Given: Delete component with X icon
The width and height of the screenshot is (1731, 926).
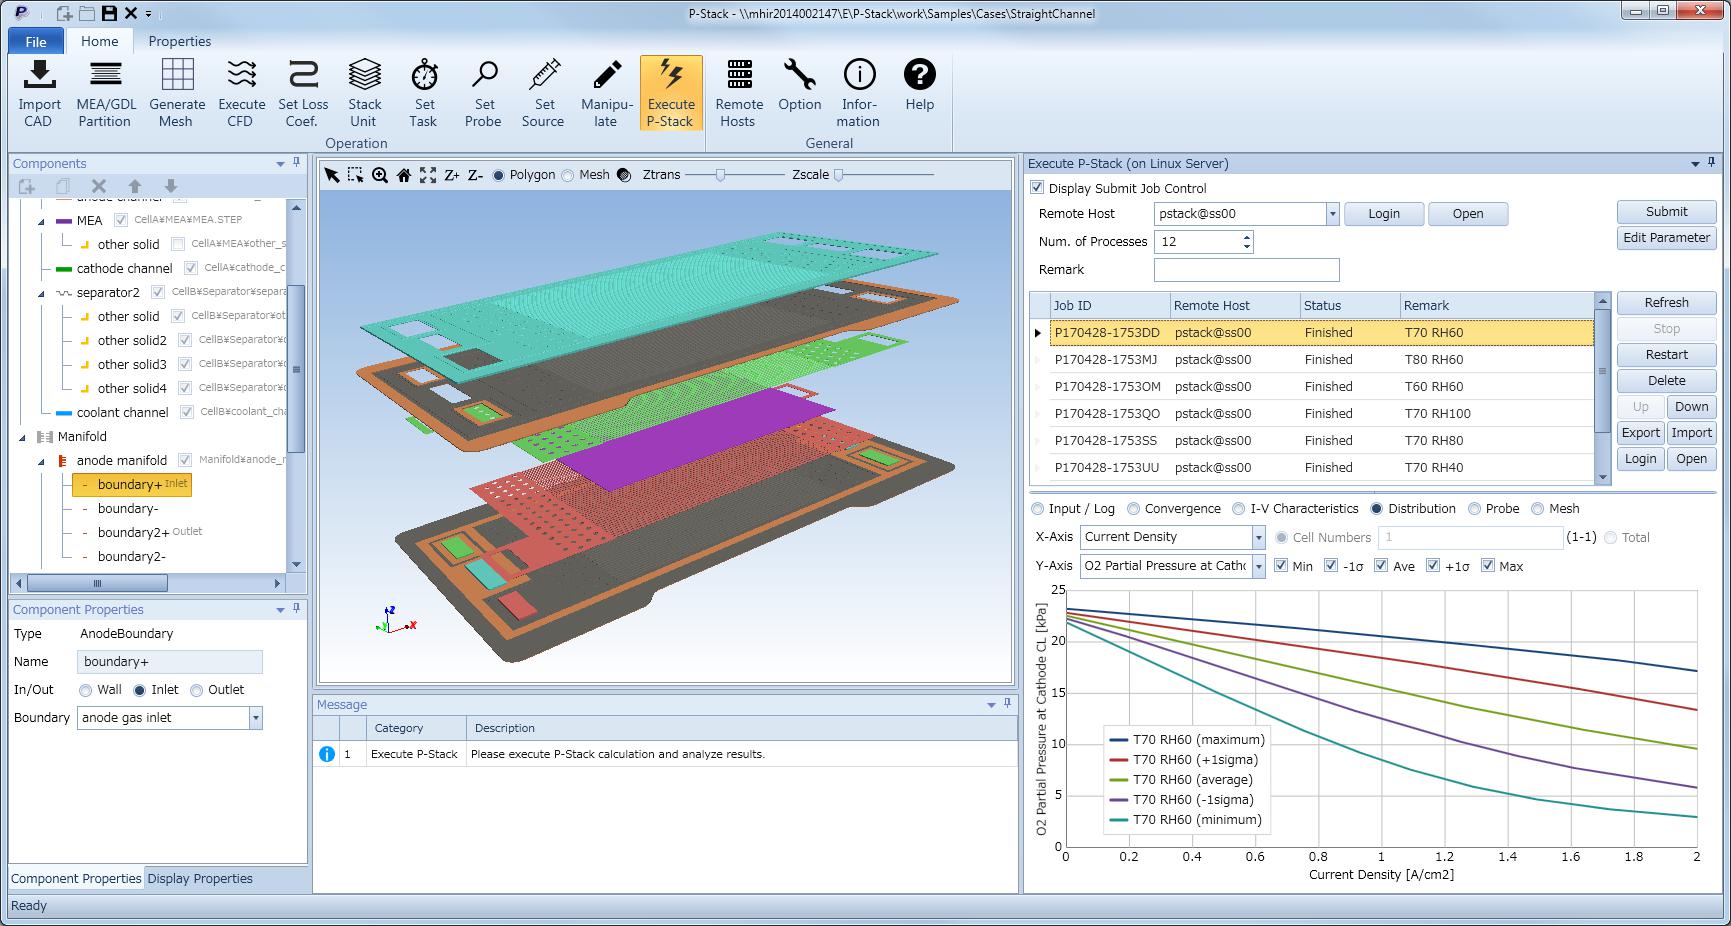Looking at the screenshot, I should click(98, 186).
